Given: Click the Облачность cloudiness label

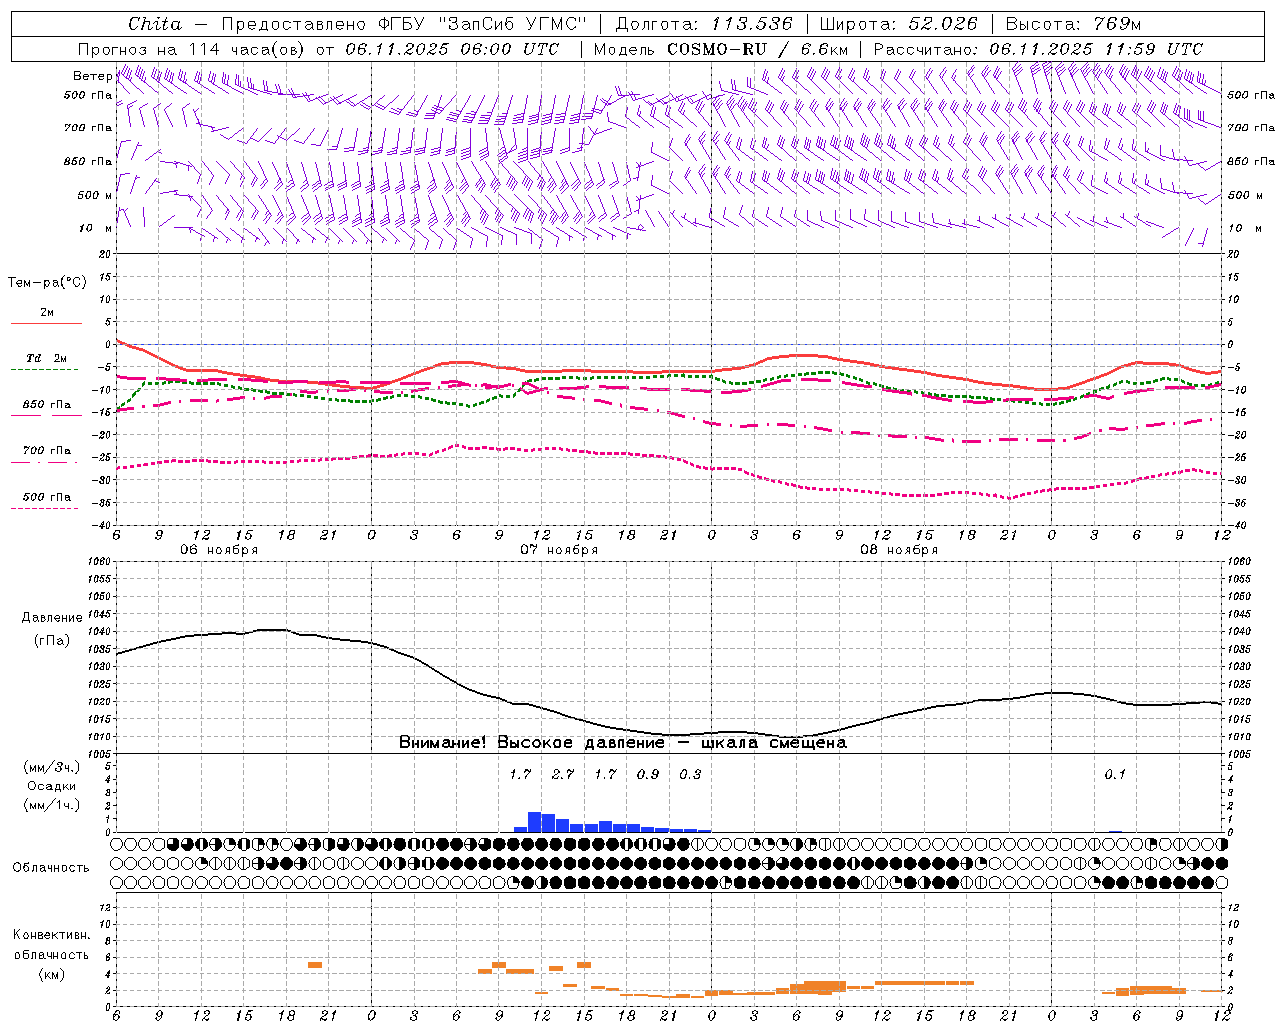Looking at the screenshot, I should tap(51, 867).
